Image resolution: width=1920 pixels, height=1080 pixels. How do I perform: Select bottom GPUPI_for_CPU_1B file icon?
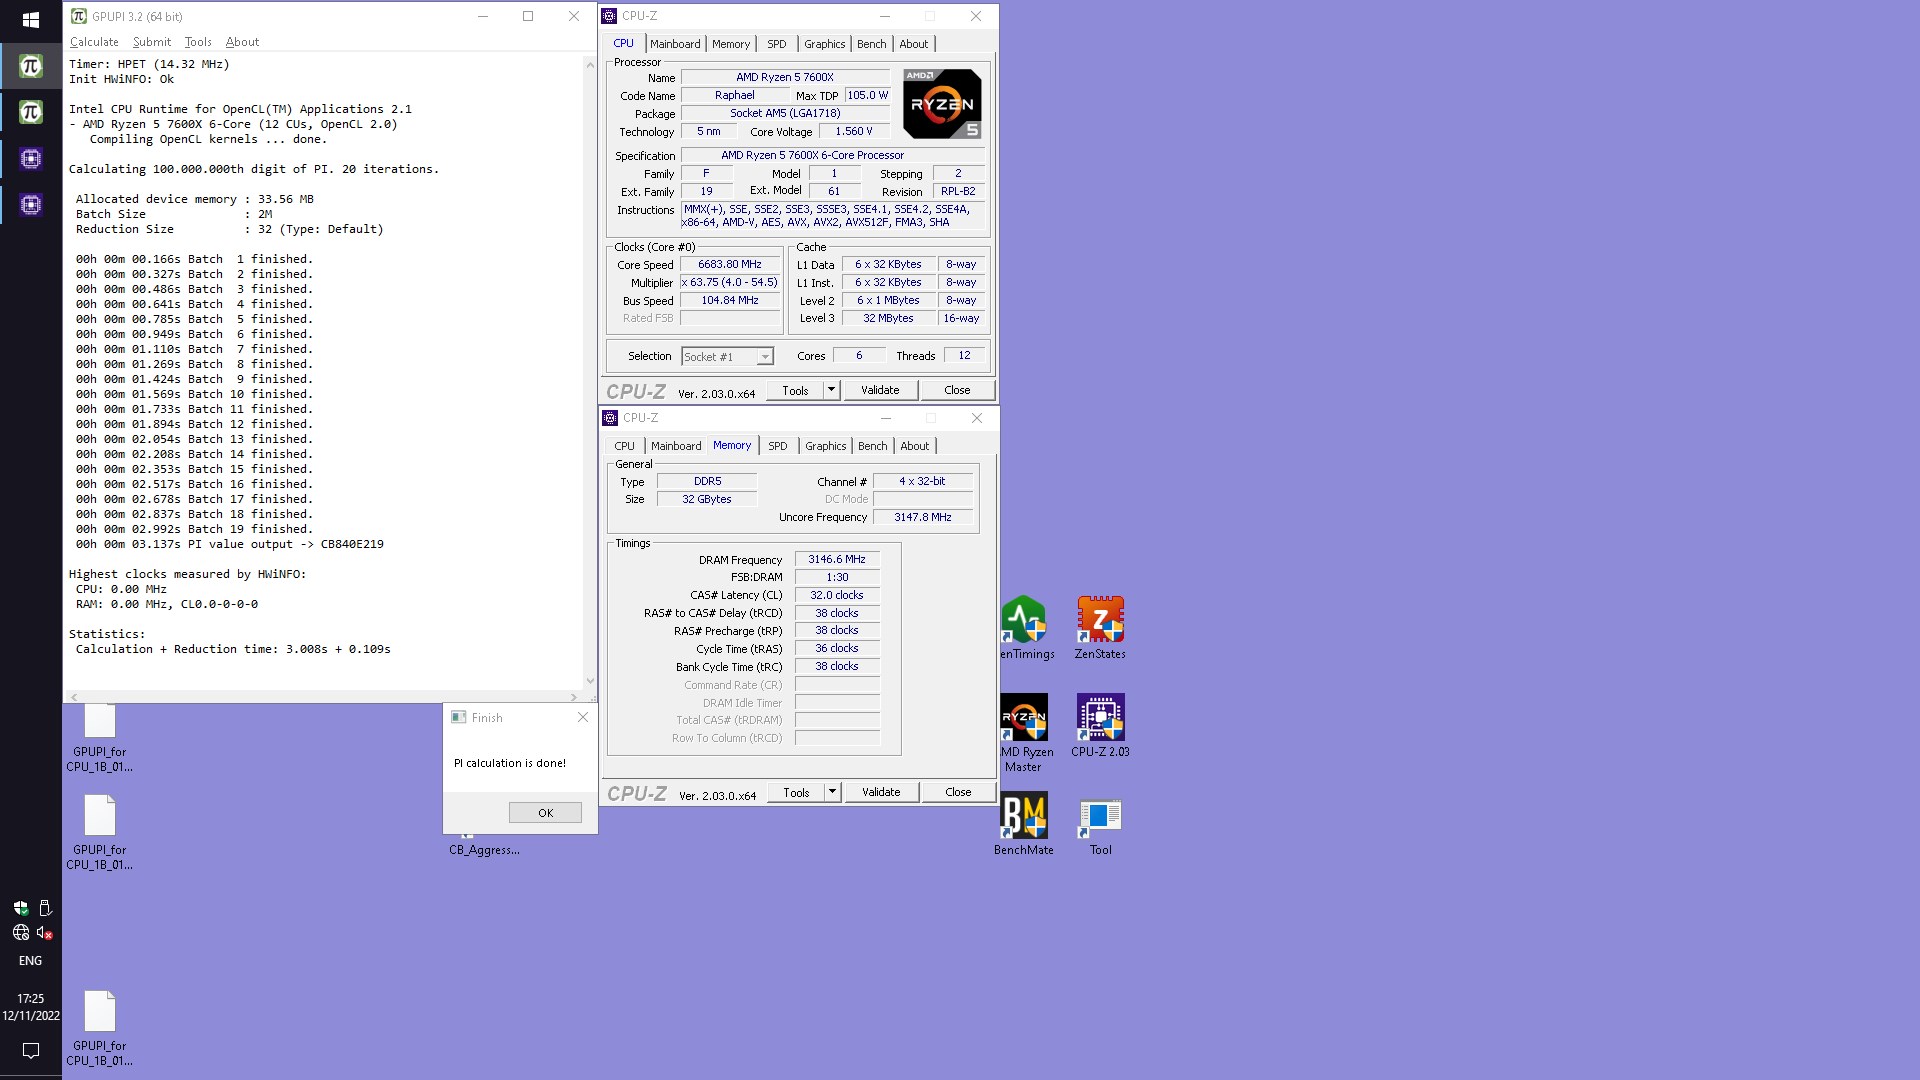(99, 1029)
